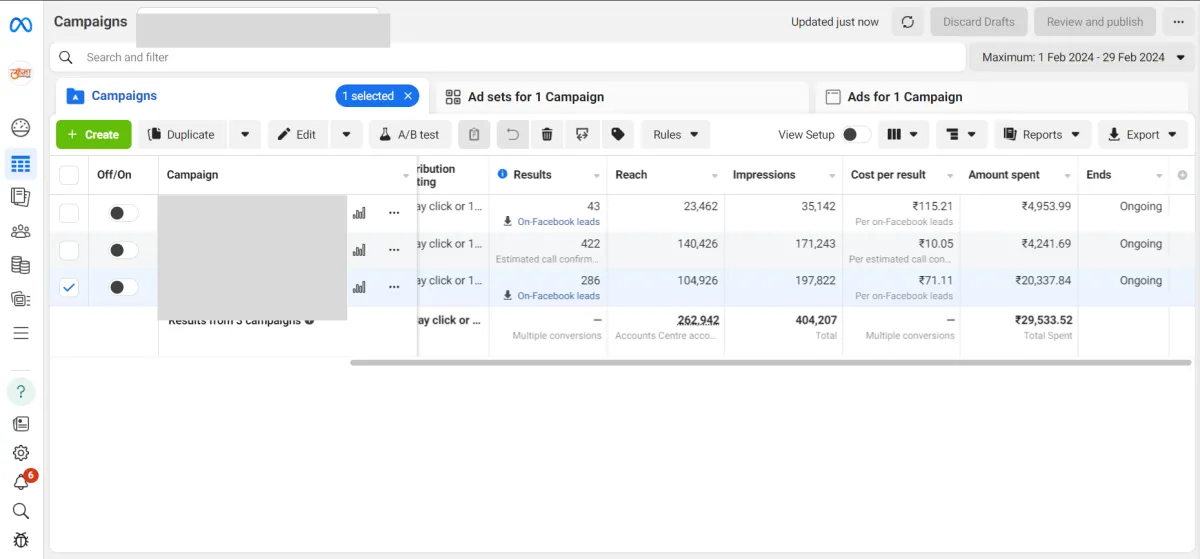The image size is (1200, 559).
Task: Open the Duplicate dropdown arrow
Action: point(245,135)
